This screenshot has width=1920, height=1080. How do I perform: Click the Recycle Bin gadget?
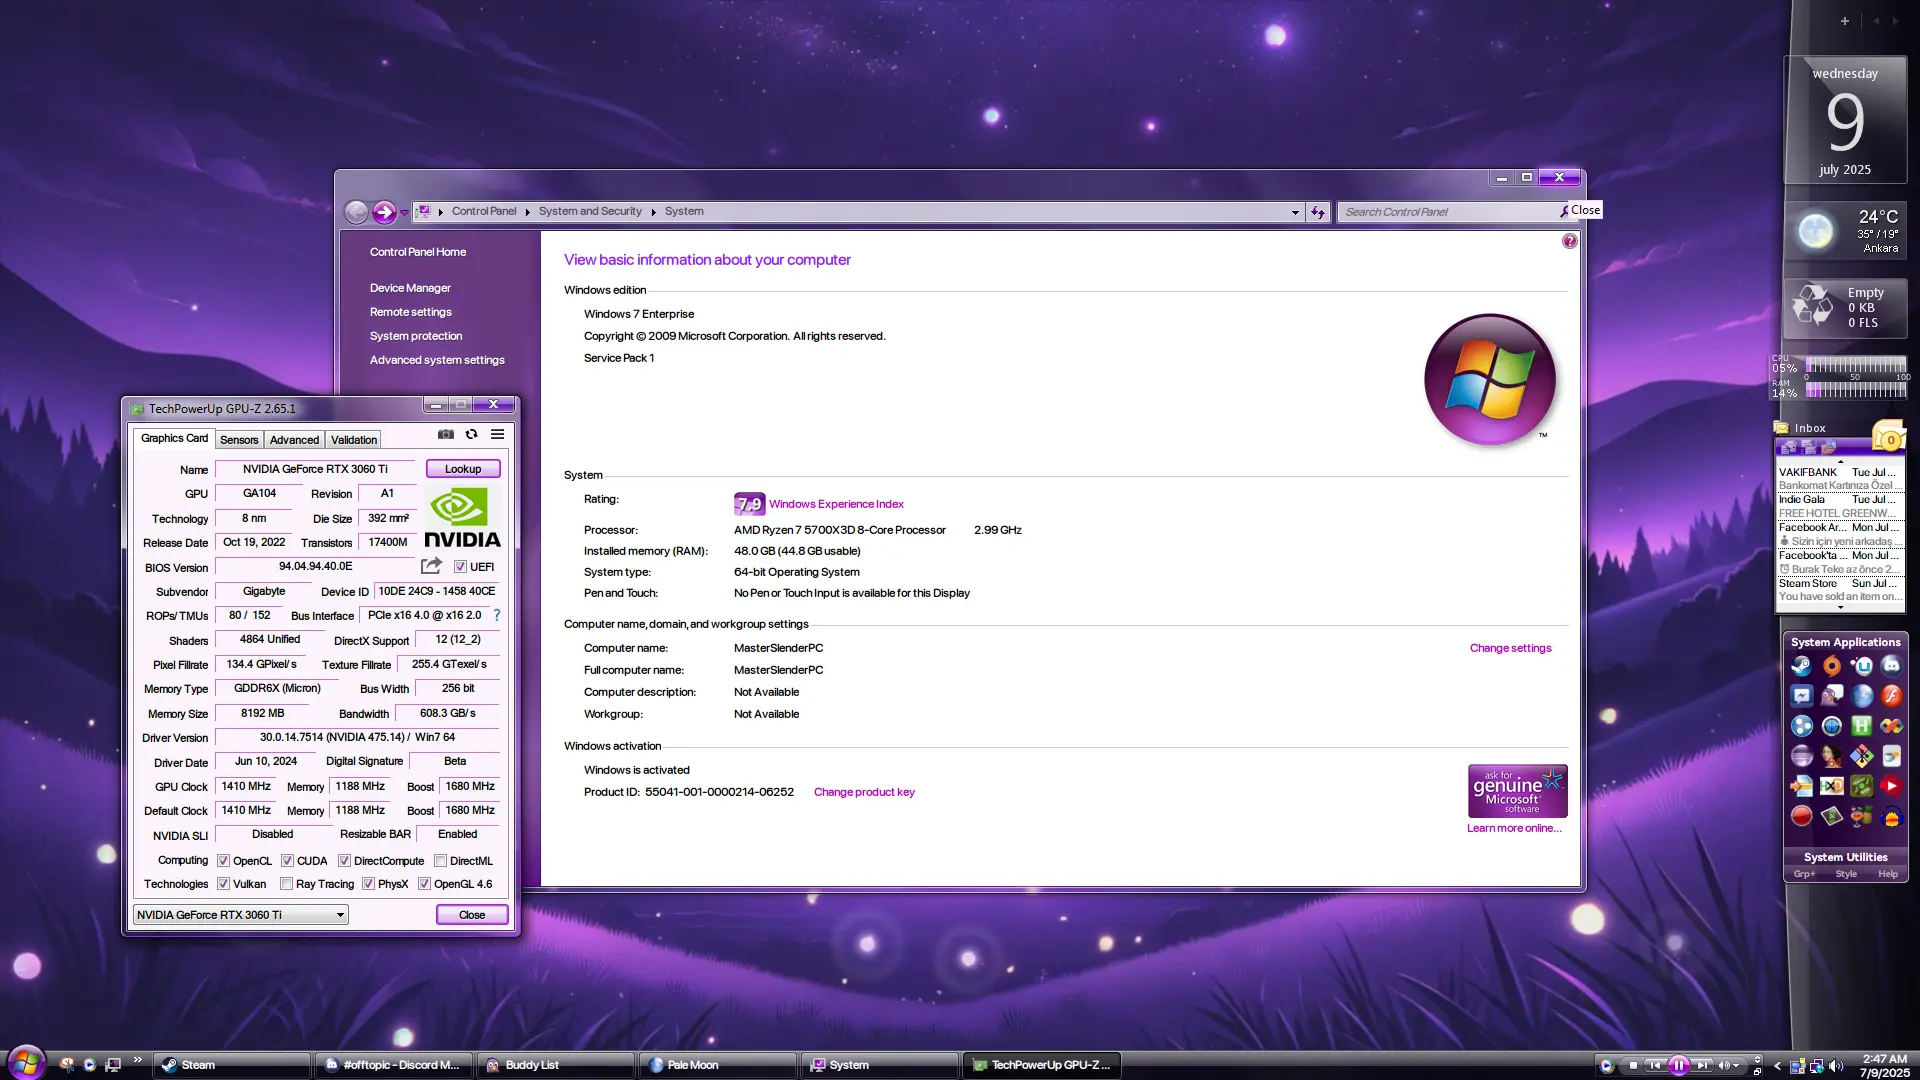point(1845,307)
